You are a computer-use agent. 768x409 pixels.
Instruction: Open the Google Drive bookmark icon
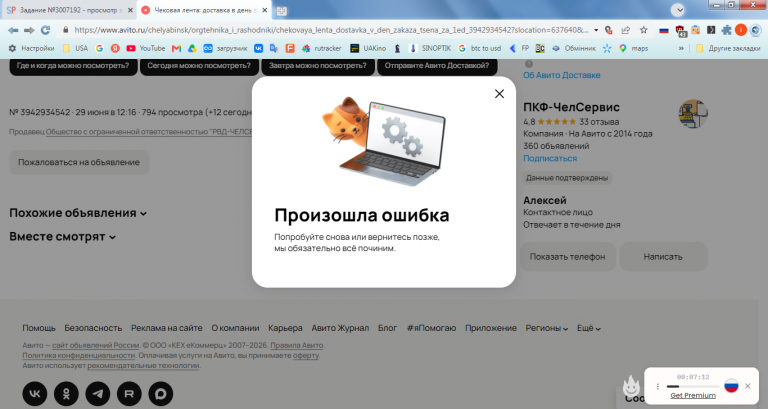click(x=192, y=48)
